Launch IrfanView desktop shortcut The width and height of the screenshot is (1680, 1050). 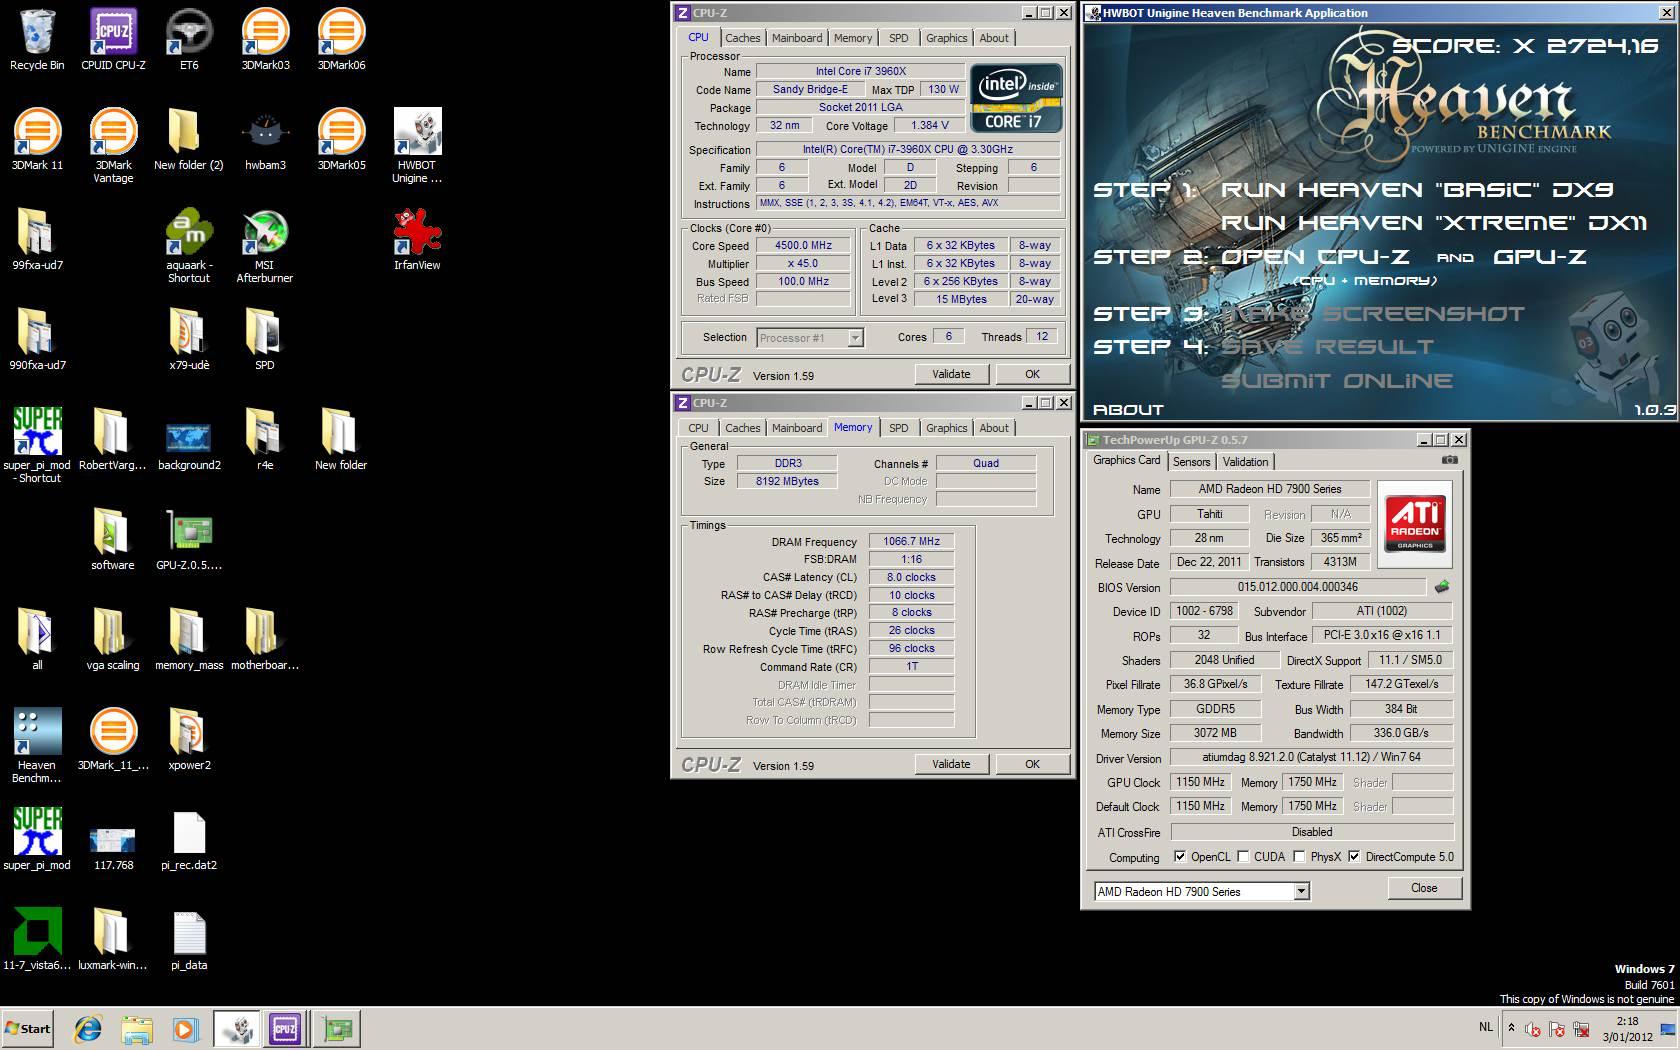[x=417, y=240]
